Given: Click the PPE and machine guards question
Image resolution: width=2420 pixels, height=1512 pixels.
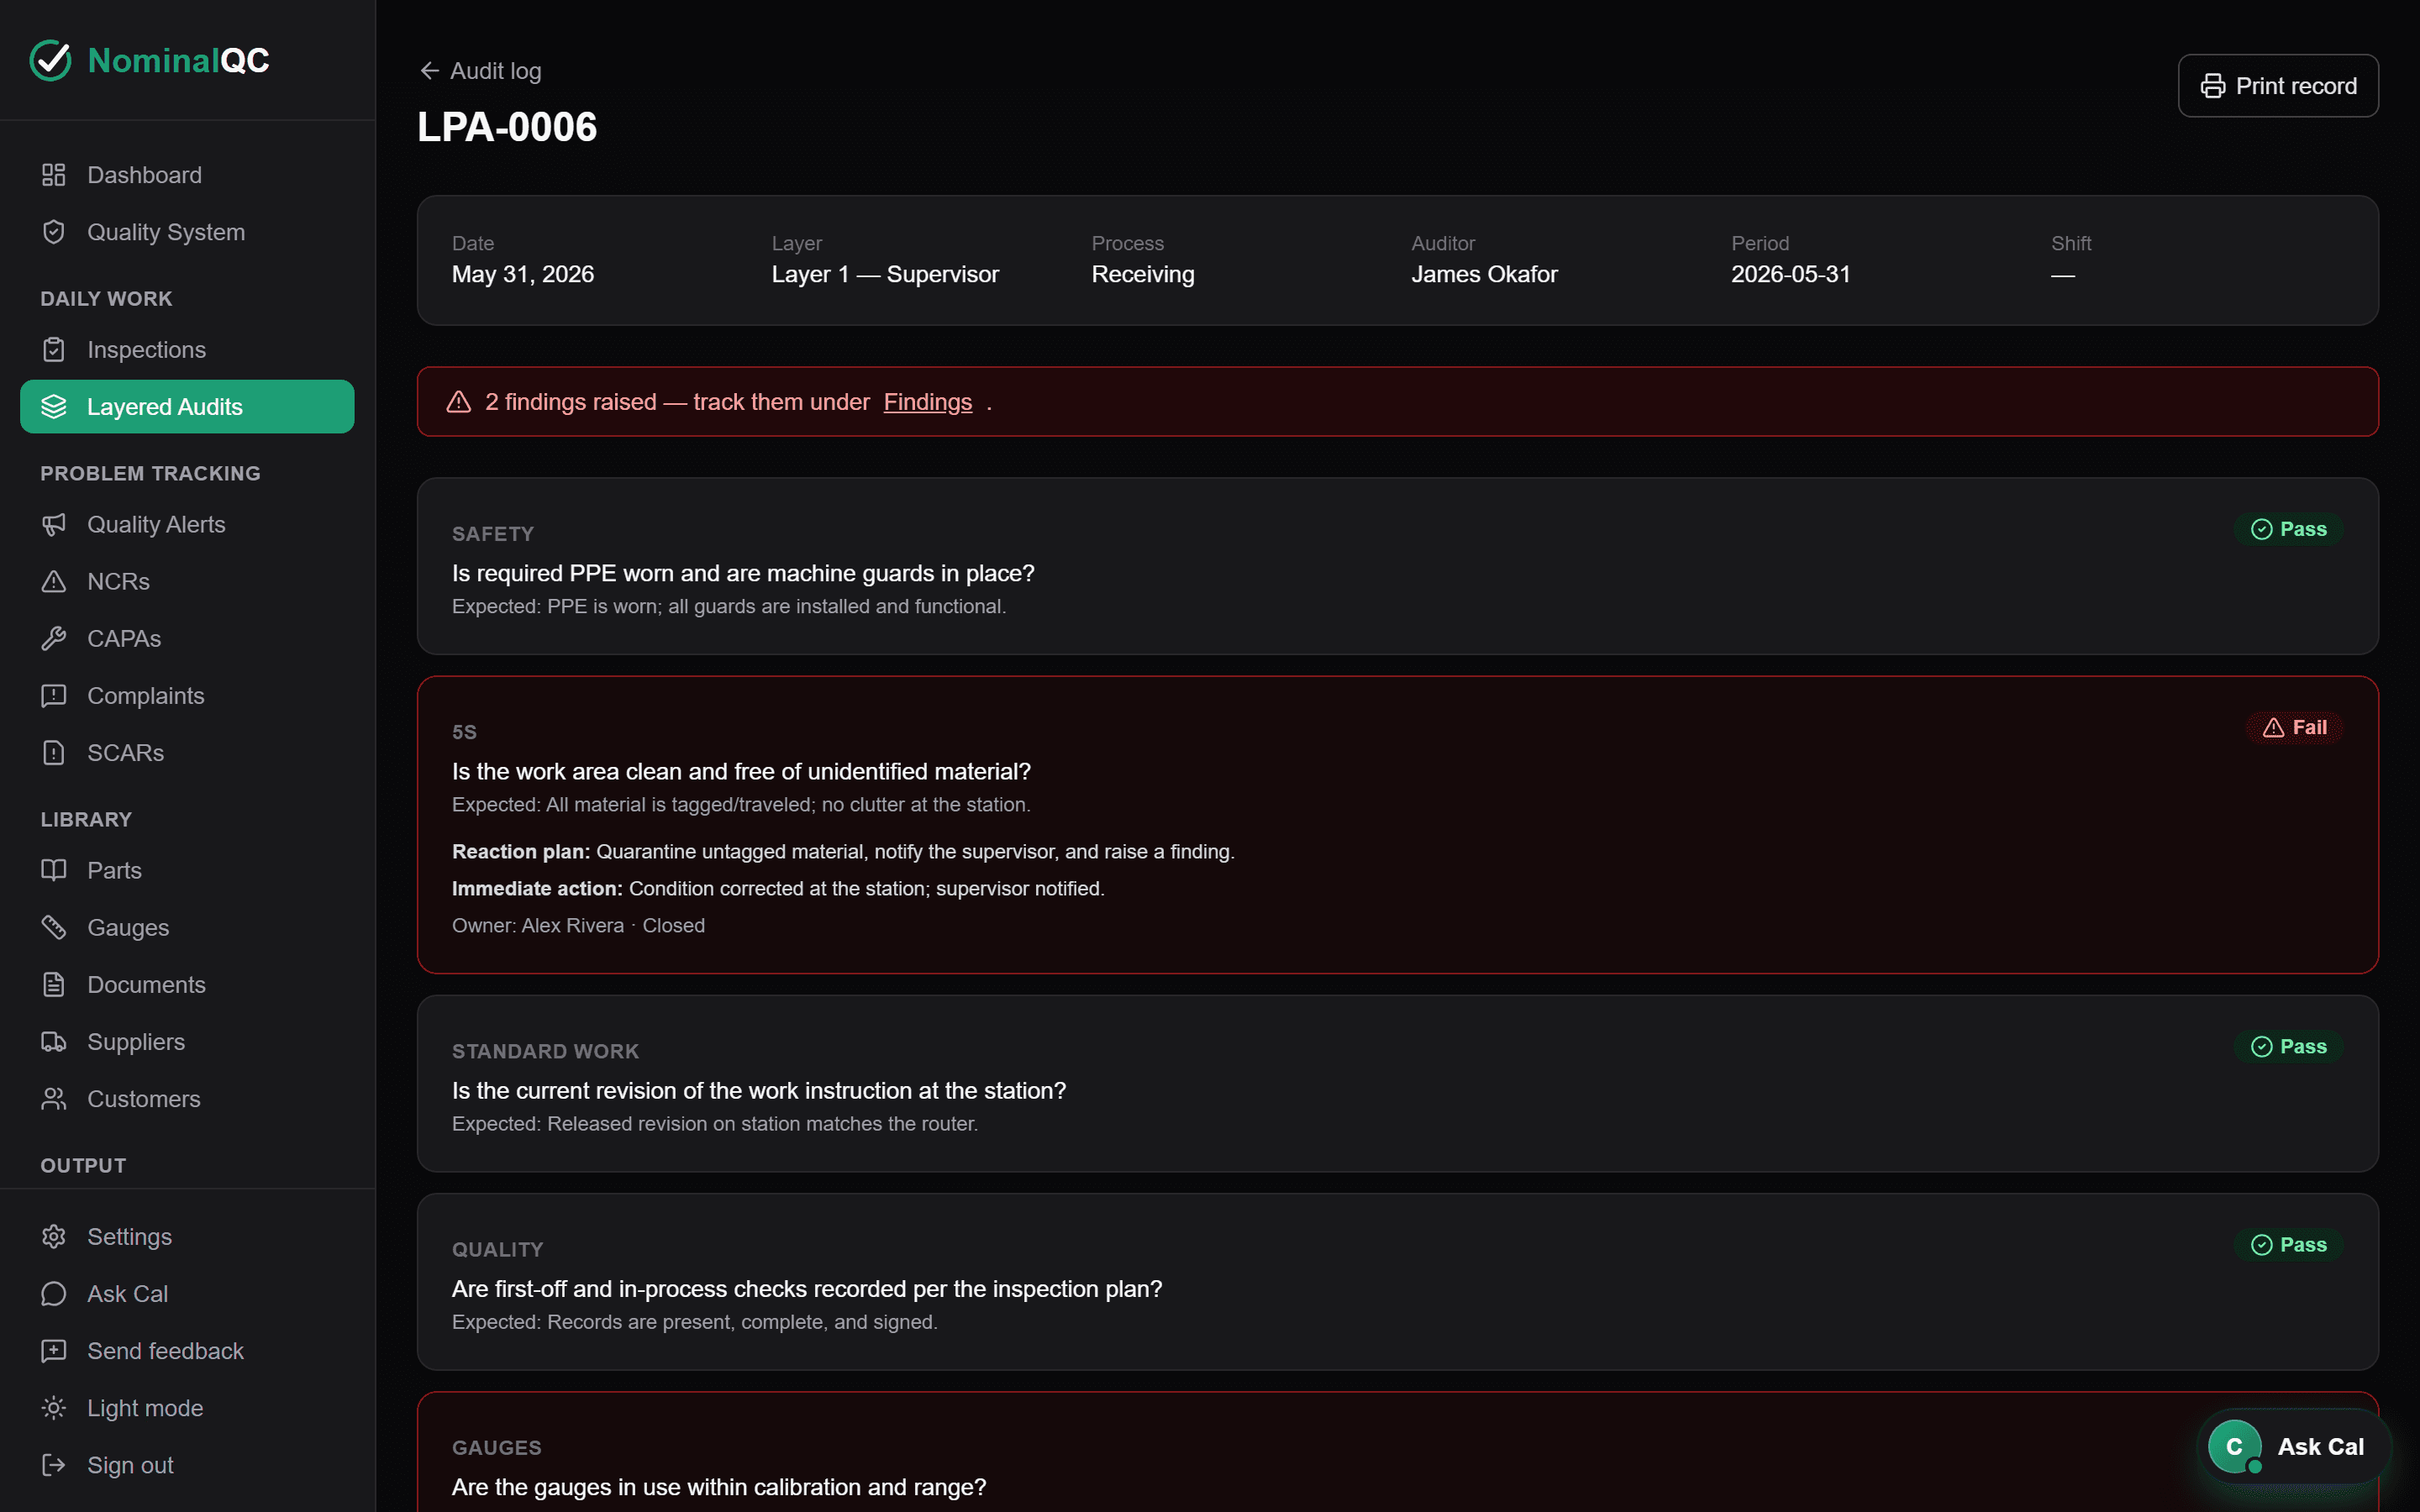Looking at the screenshot, I should pyautogui.click(x=743, y=573).
